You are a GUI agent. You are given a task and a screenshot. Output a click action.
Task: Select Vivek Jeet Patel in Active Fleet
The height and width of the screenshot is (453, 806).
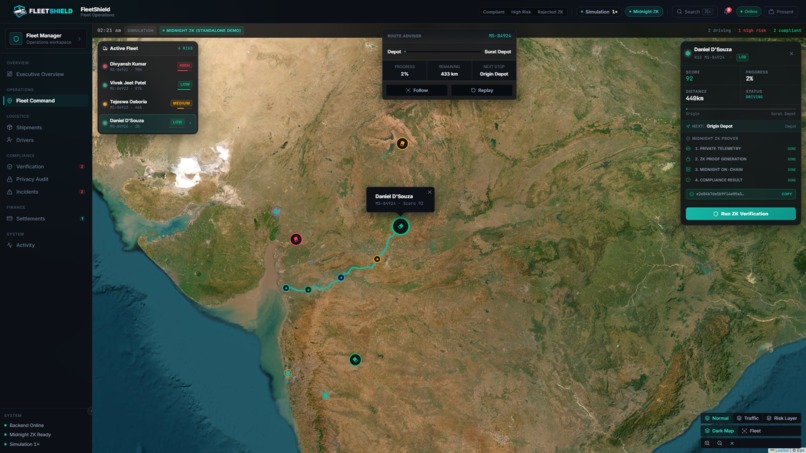click(148, 84)
